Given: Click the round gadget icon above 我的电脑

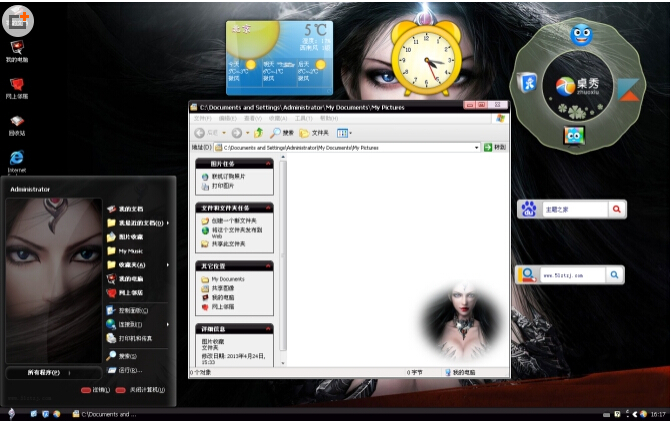Looking at the screenshot, I should pyautogui.click(x=18, y=20).
